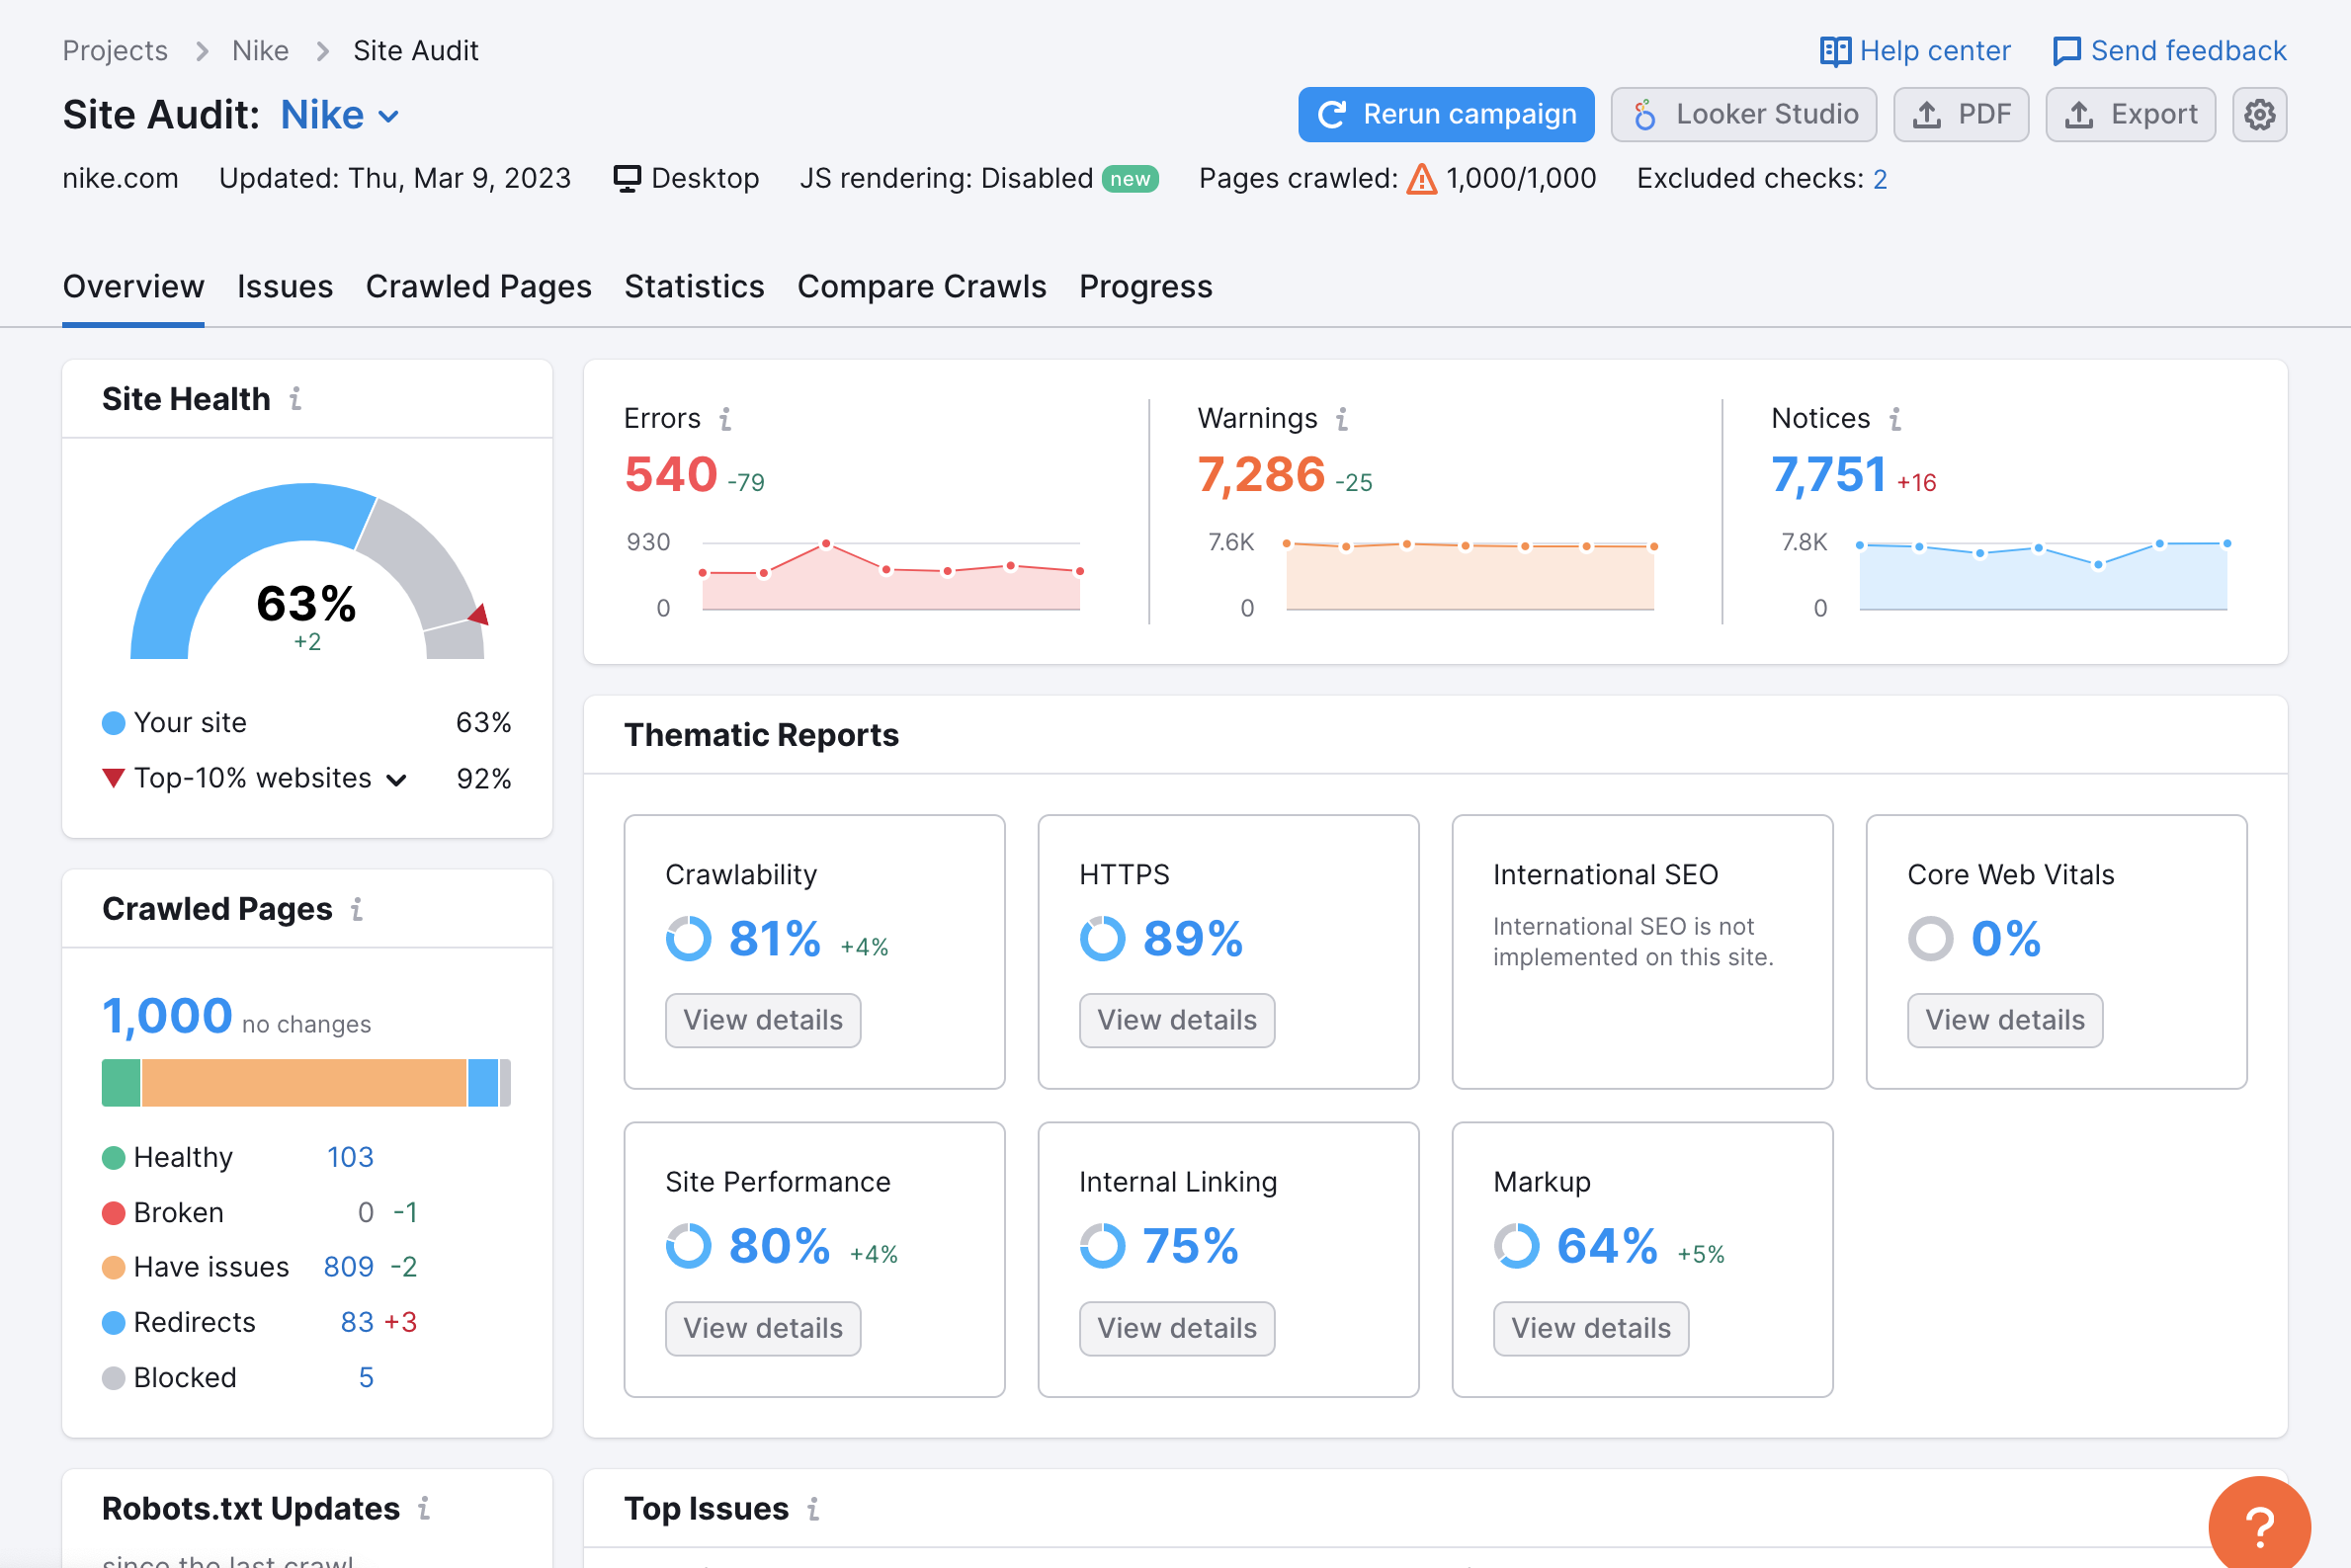Click the 7,286 warnings count

[1261, 474]
